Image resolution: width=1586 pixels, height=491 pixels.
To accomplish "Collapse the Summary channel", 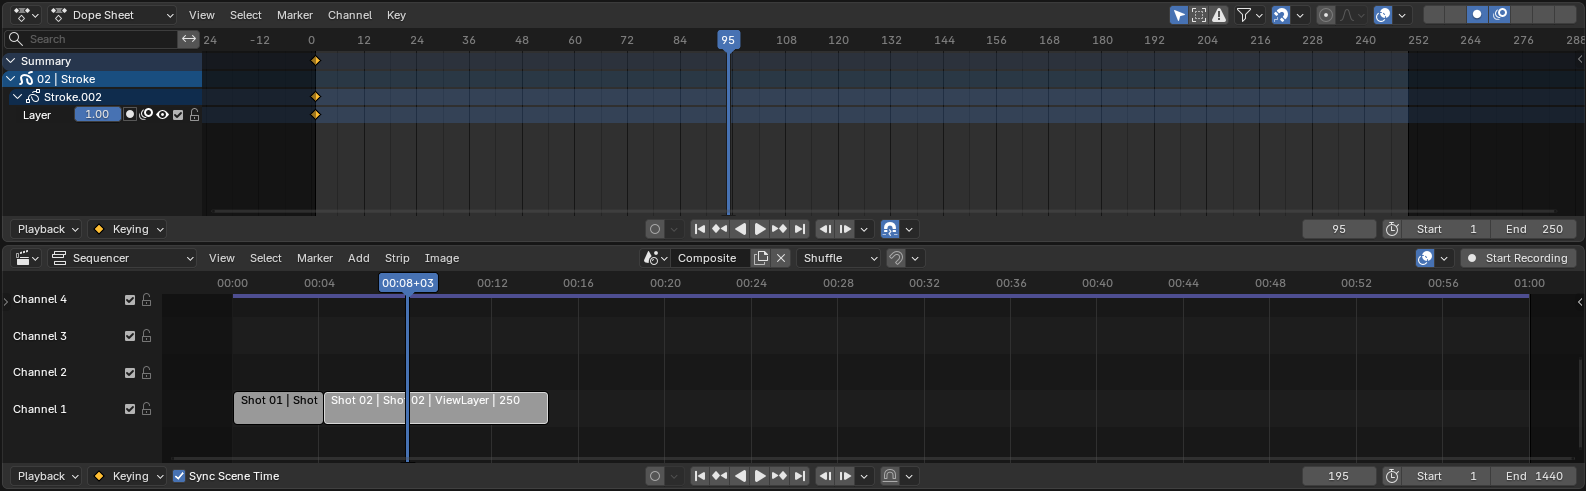I will tap(11, 61).
